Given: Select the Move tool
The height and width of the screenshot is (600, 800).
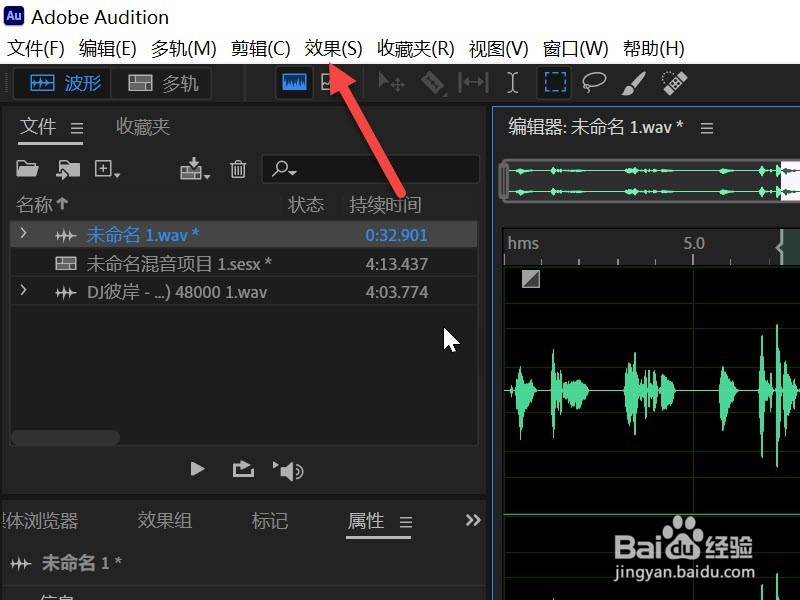Looking at the screenshot, I should coord(391,82).
